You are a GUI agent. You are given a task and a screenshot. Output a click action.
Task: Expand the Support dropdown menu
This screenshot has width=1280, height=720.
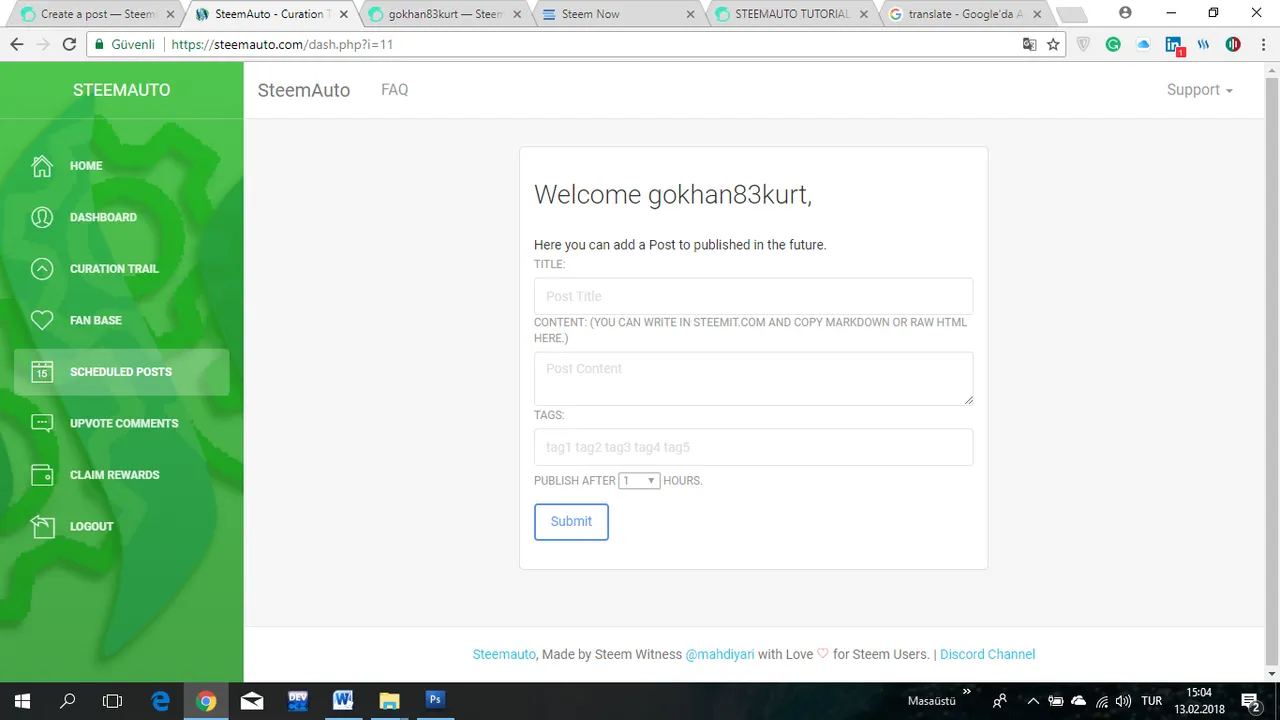point(1200,90)
